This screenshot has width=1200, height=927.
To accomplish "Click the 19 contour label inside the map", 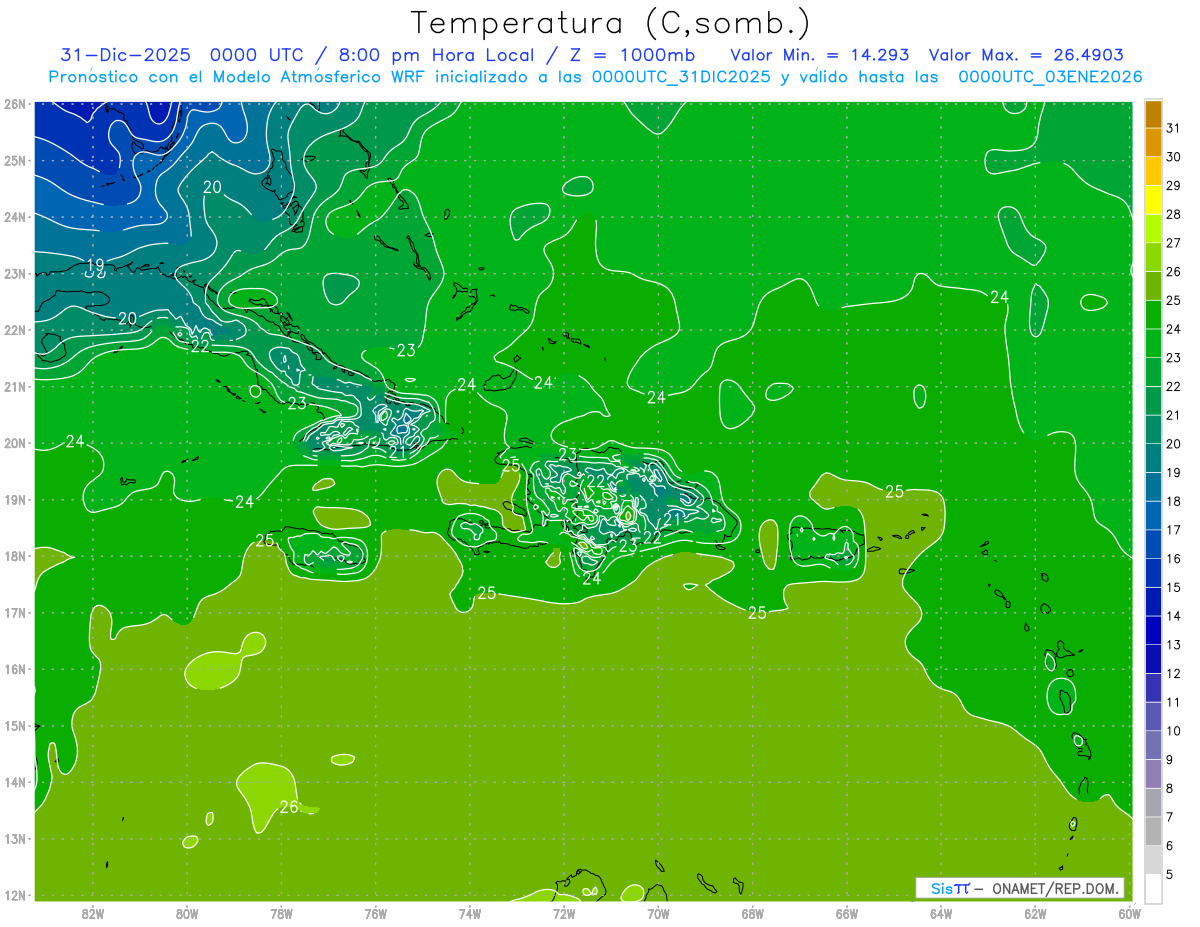I will 96,265.
